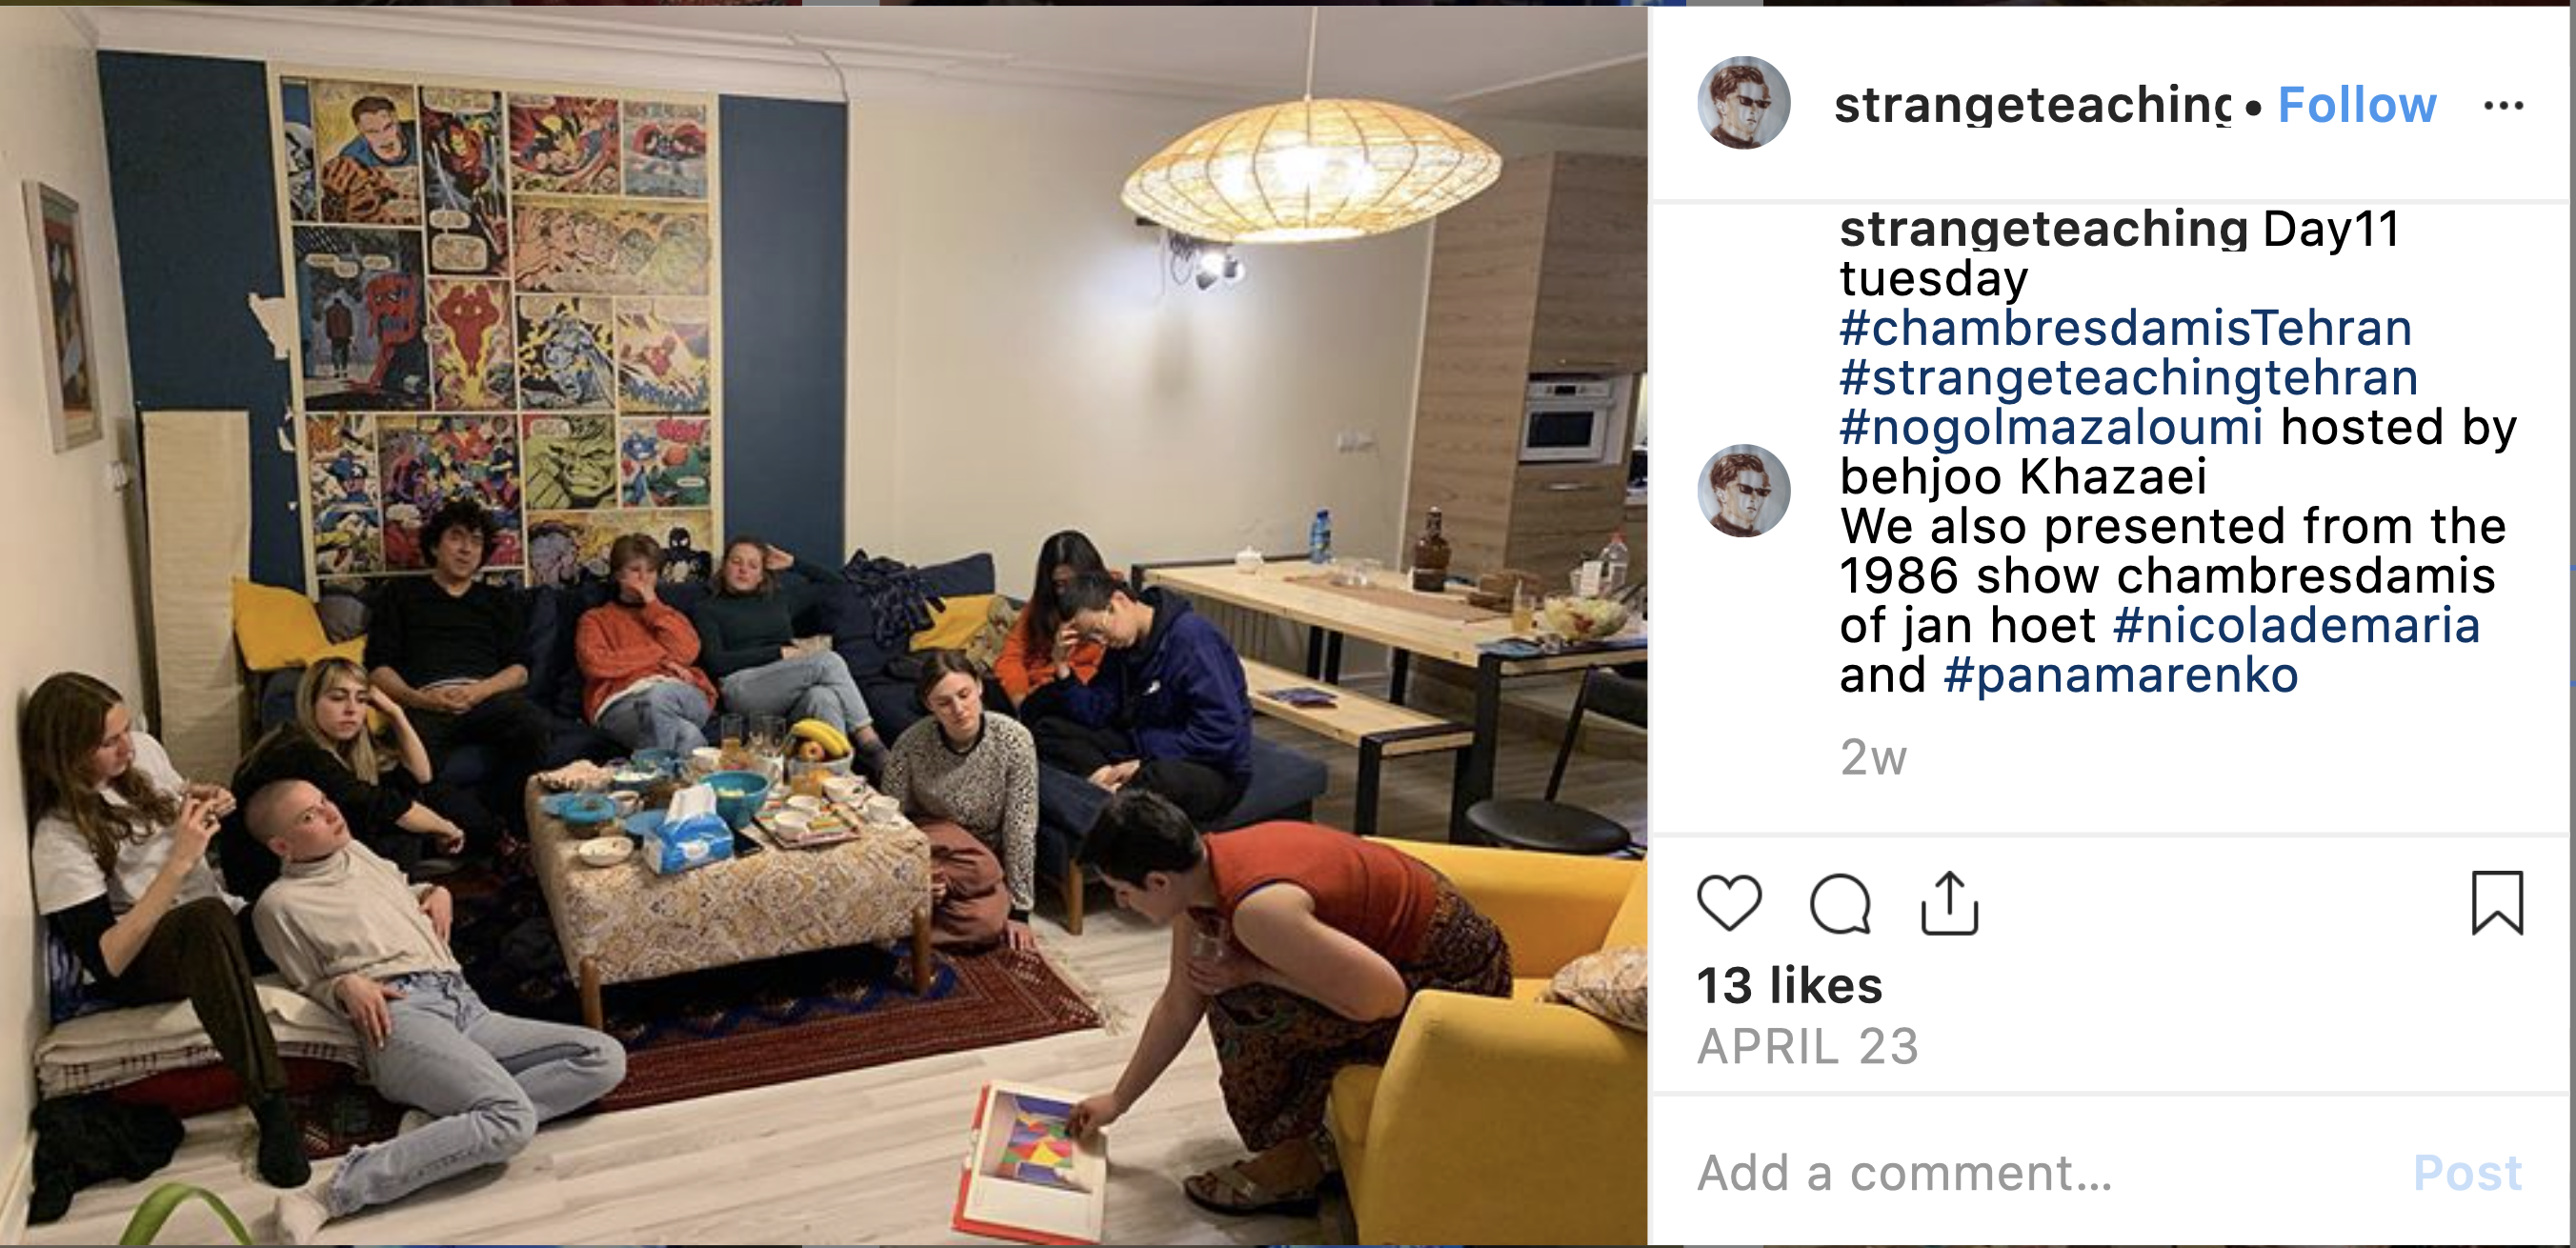This screenshot has width=2576, height=1248.
Task: Save post with bookmark icon
Action: coord(2497,903)
